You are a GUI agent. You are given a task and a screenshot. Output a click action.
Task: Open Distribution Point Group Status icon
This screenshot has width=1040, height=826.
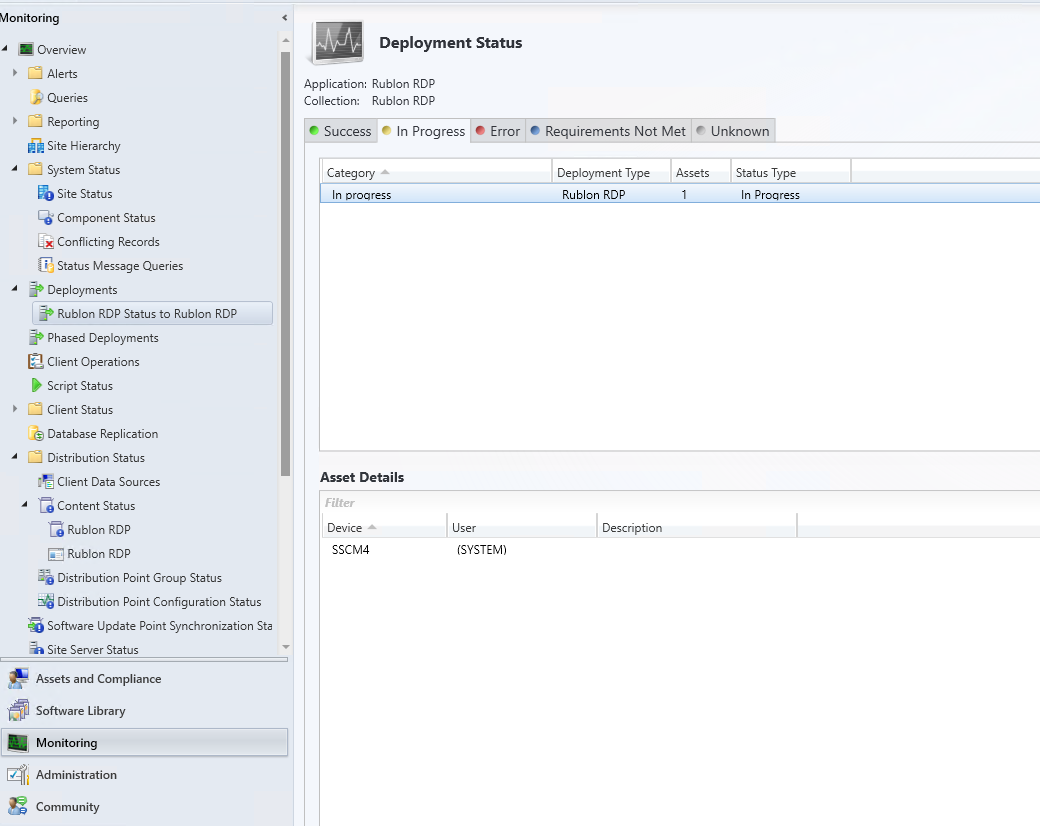point(46,578)
